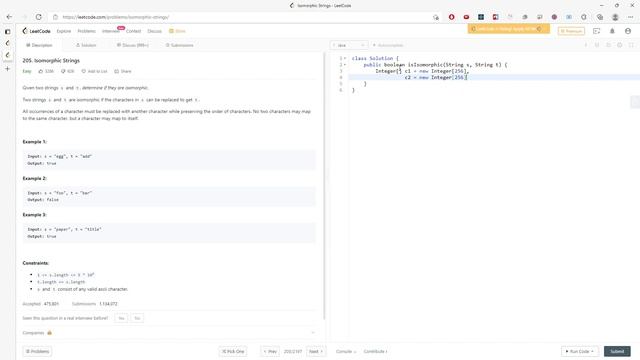The image size is (640, 360).
Task: Click the red Opera-style extension icon
Action: pos(451,17)
